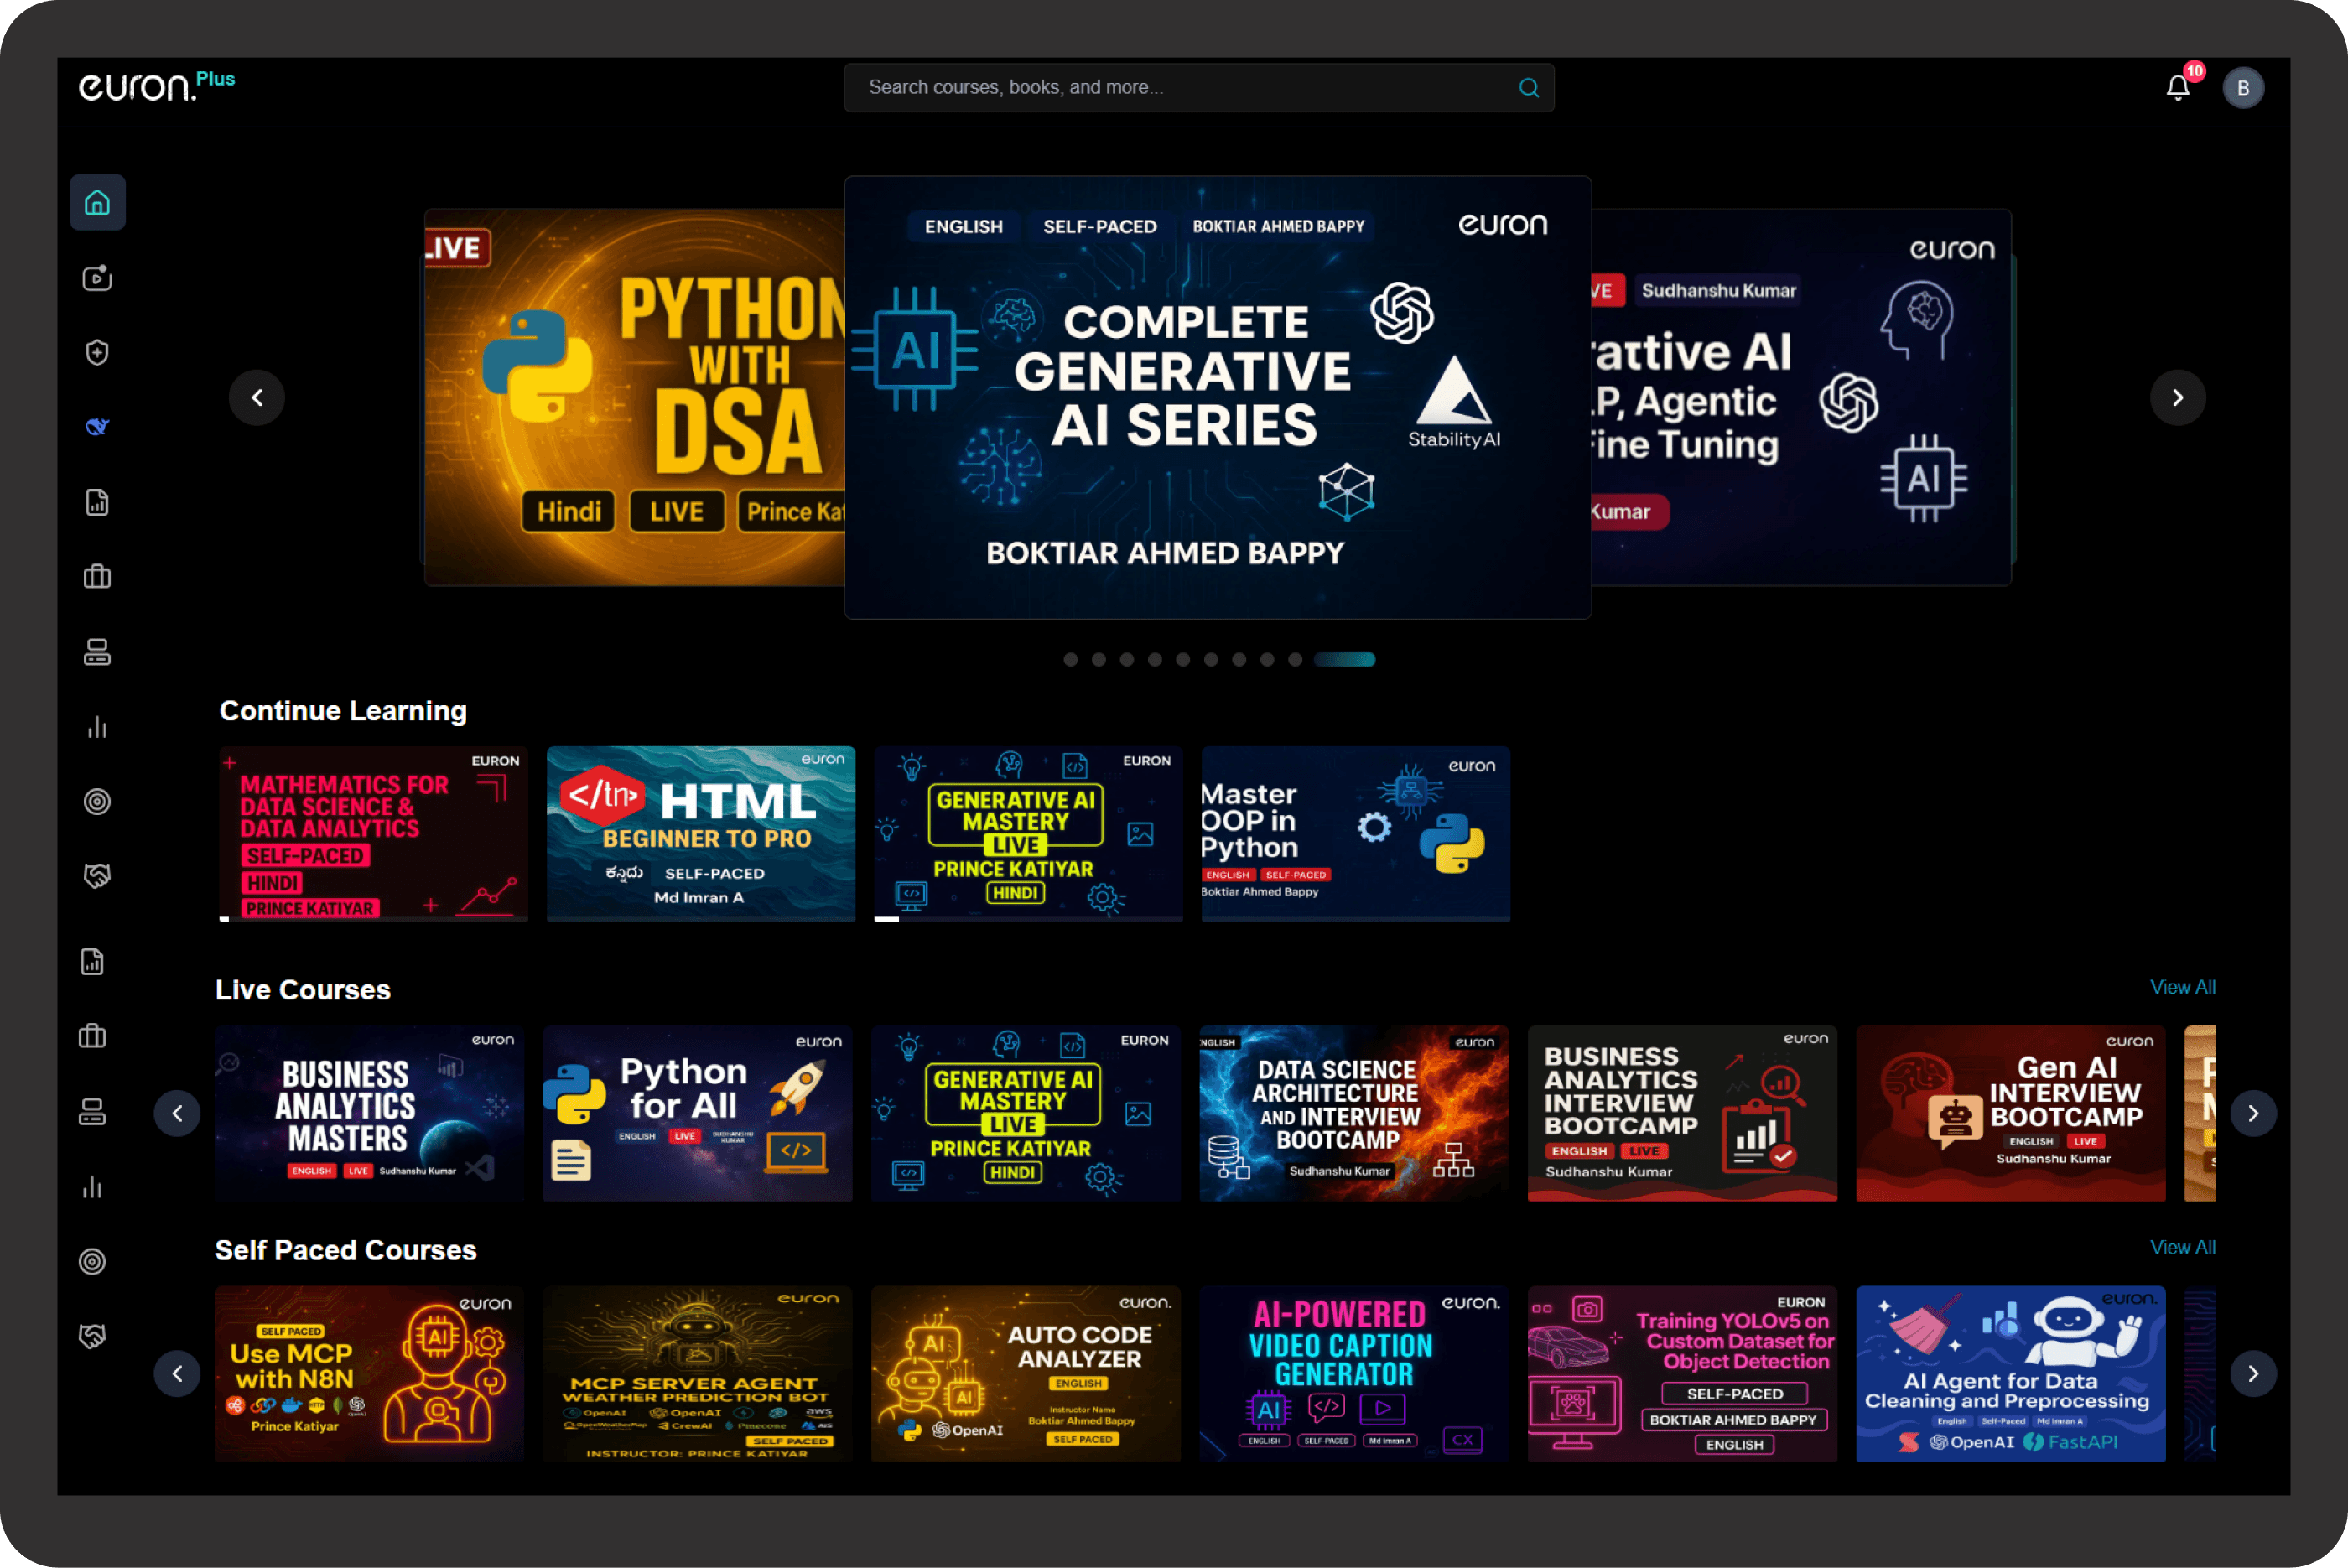The image size is (2348, 1568).
Task: Click View All for Live Courses
Action: click(x=2183, y=988)
